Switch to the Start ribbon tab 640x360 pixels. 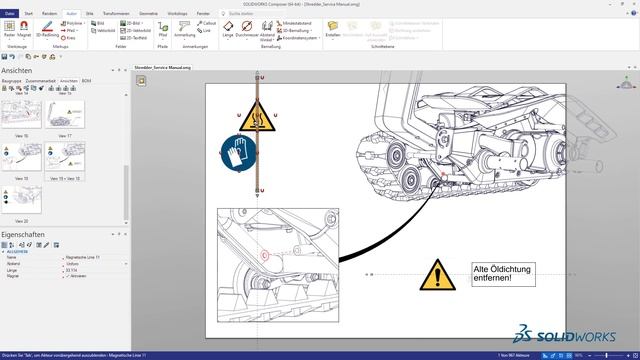point(29,13)
